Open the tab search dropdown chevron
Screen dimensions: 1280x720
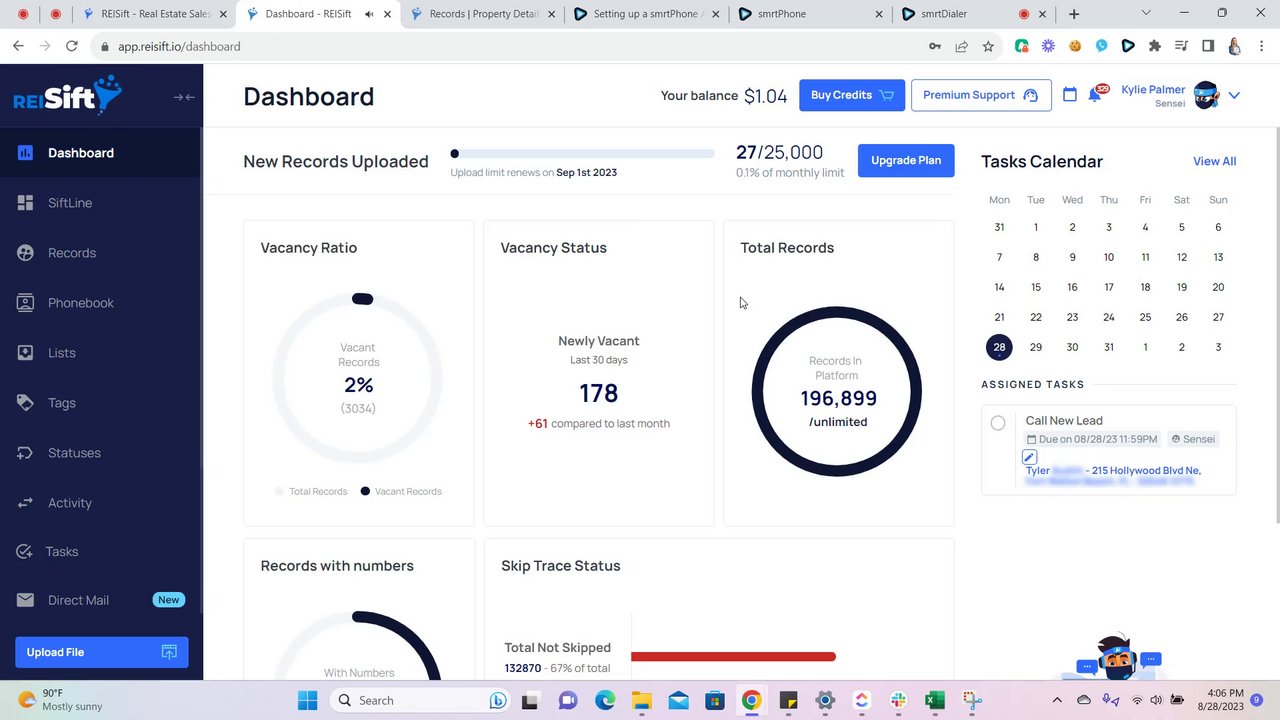tap(1146, 13)
